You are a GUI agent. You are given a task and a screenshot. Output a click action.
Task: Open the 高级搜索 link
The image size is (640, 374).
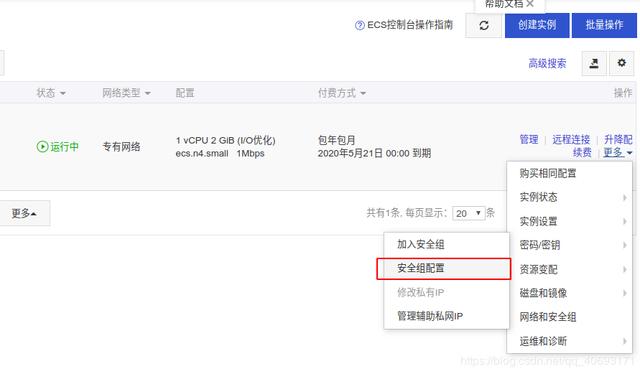click(547, 64)
